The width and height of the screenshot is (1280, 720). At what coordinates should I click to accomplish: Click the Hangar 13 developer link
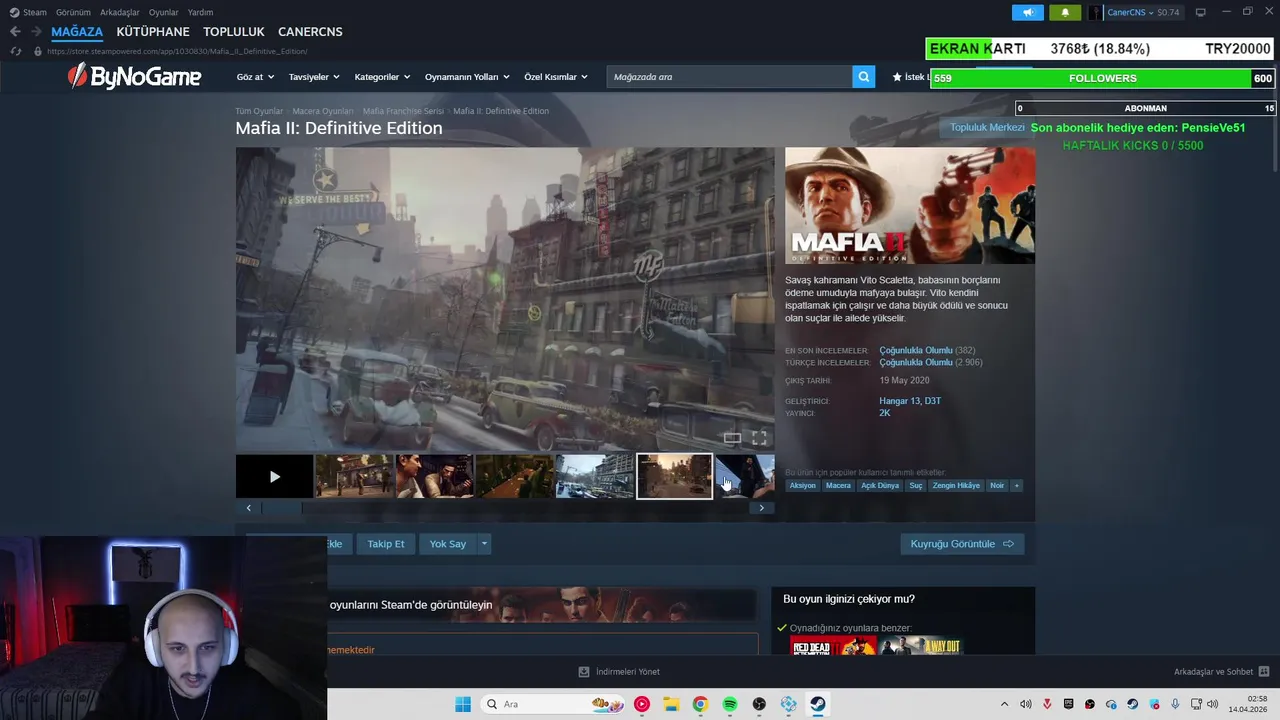coord(899,401)
